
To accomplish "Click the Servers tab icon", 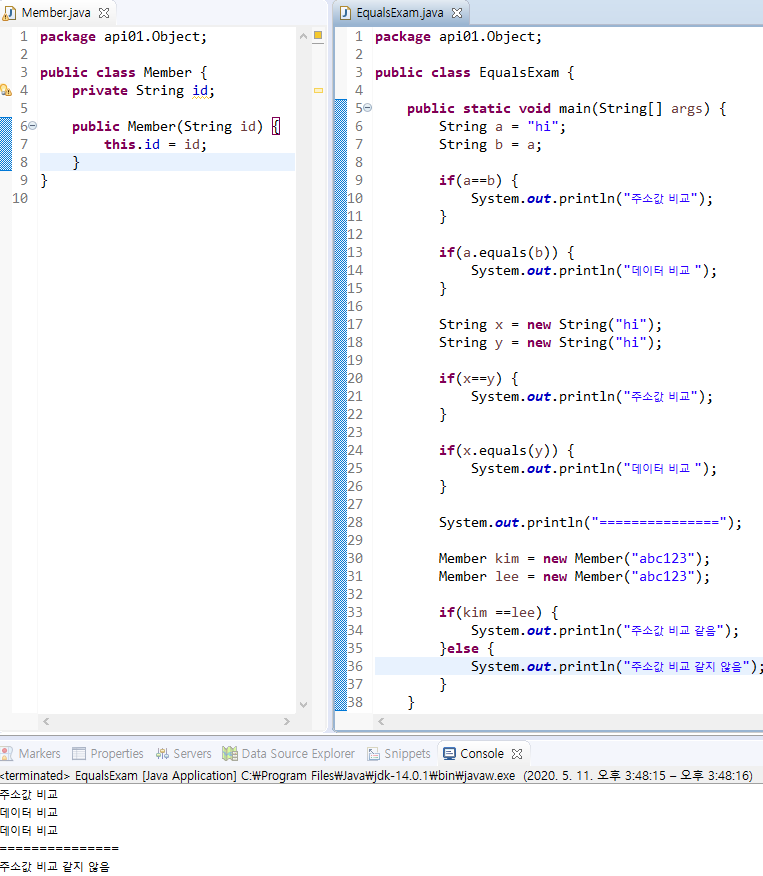I will [x=162, y=754].
